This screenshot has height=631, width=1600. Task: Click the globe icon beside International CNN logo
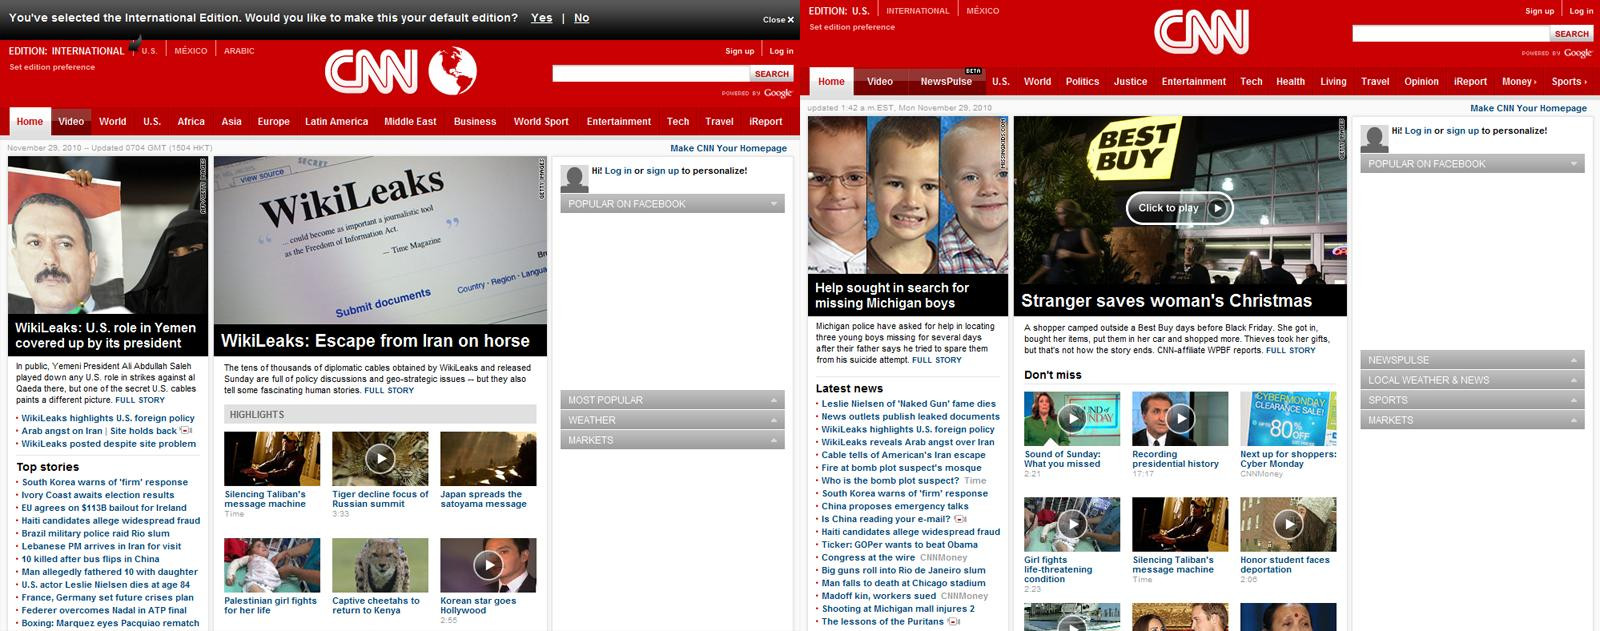452,71
